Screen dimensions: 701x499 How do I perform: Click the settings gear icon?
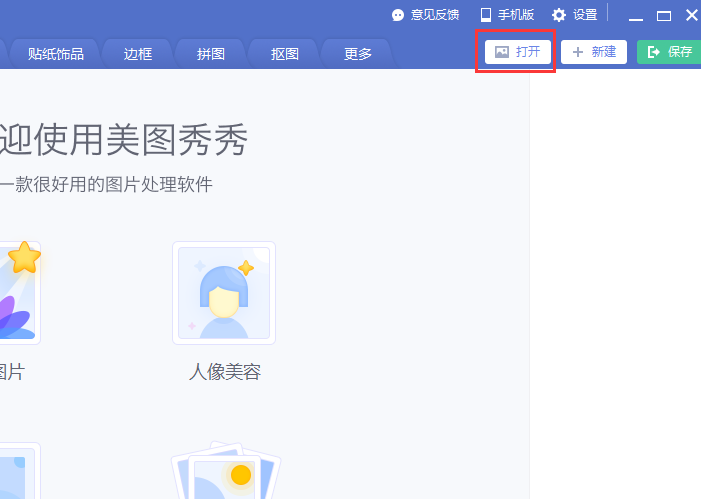point(559,15)
